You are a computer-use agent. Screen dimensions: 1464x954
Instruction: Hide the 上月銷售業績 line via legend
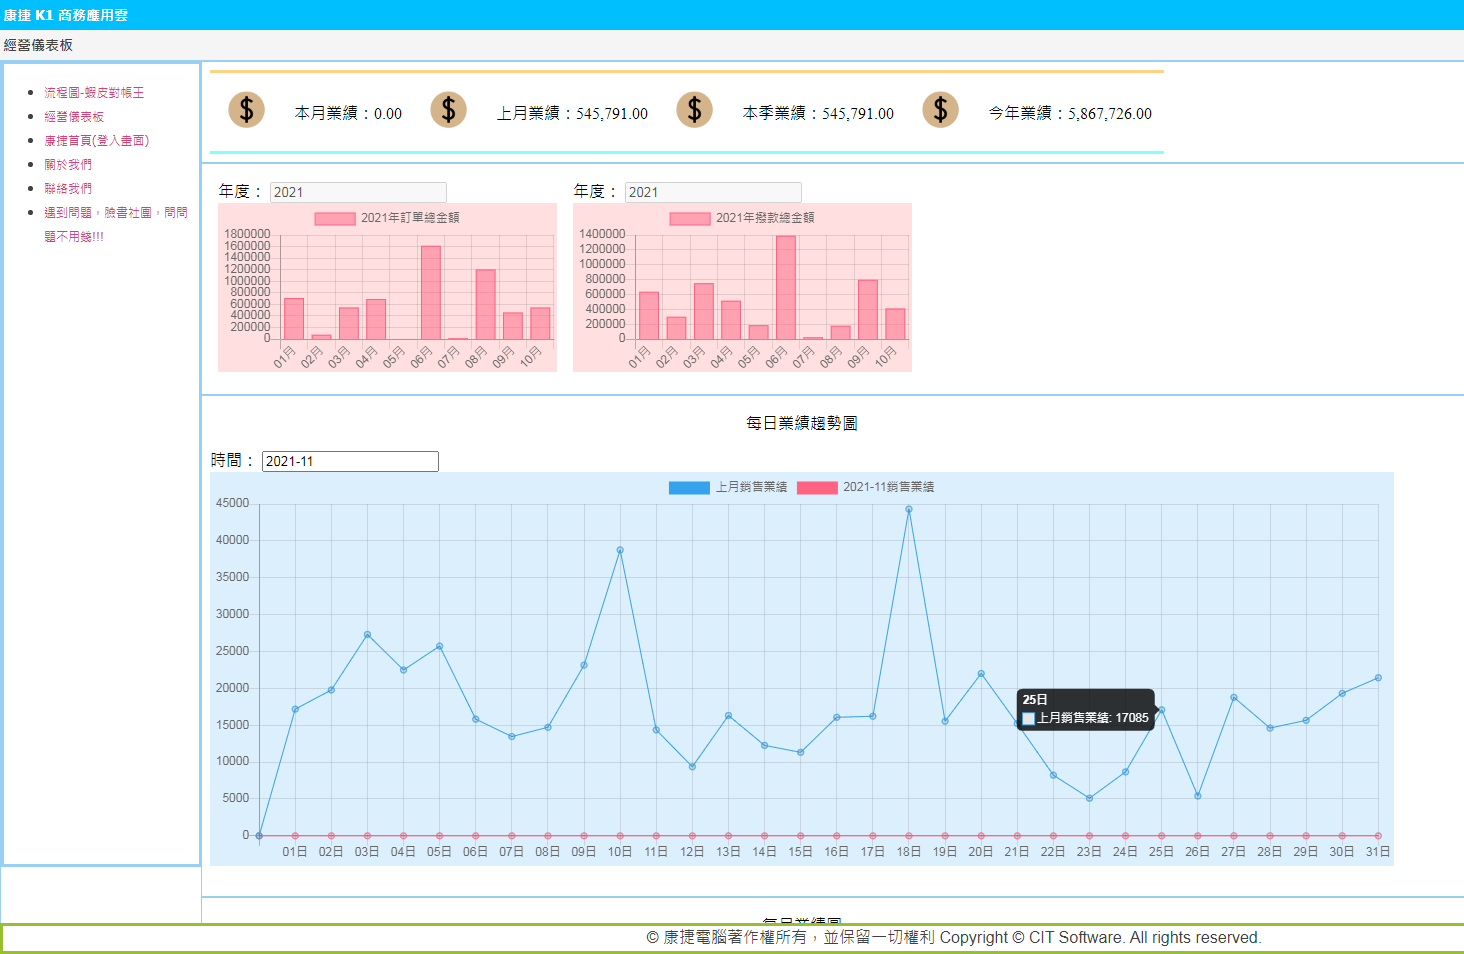pos(689,488)
